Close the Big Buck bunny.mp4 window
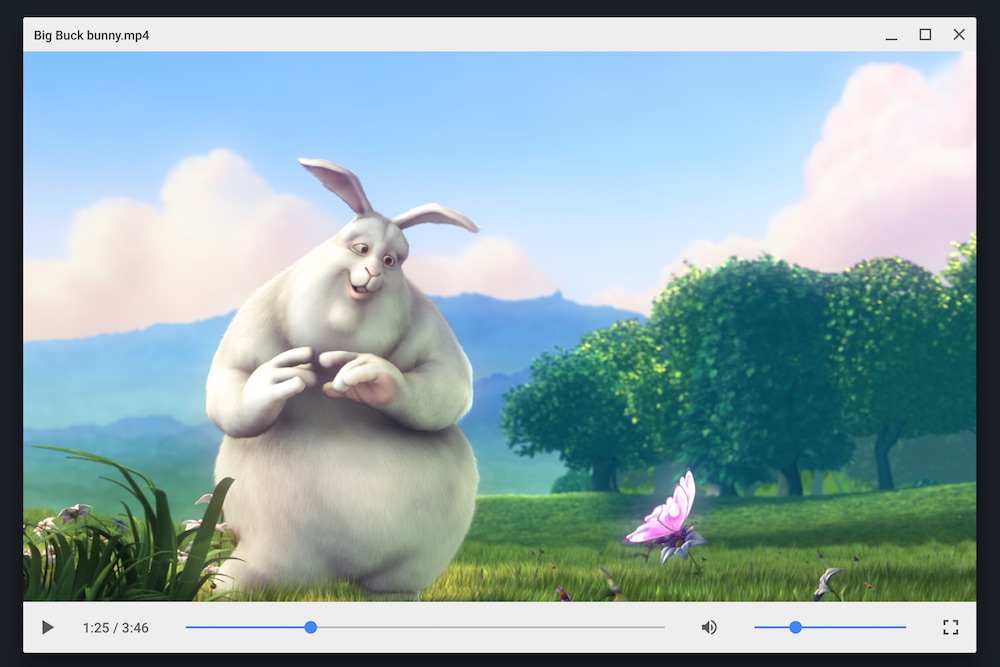Viewport: 1000px width, 667px height. (x=959, y=35)
